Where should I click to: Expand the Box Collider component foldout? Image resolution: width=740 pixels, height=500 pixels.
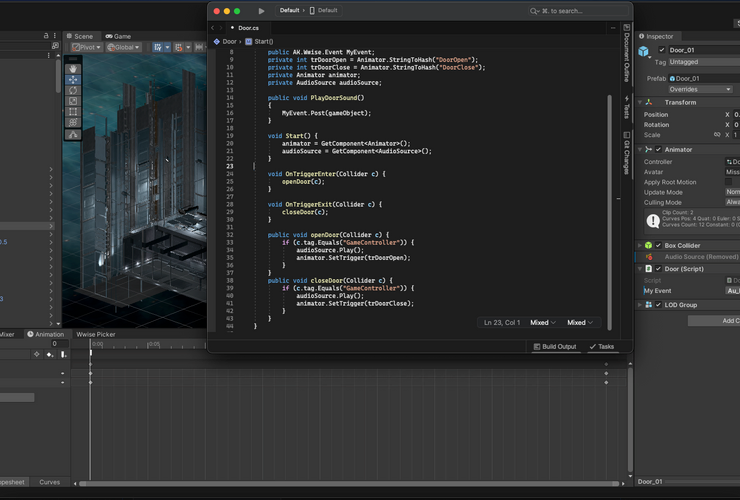[x=640, y=246]
